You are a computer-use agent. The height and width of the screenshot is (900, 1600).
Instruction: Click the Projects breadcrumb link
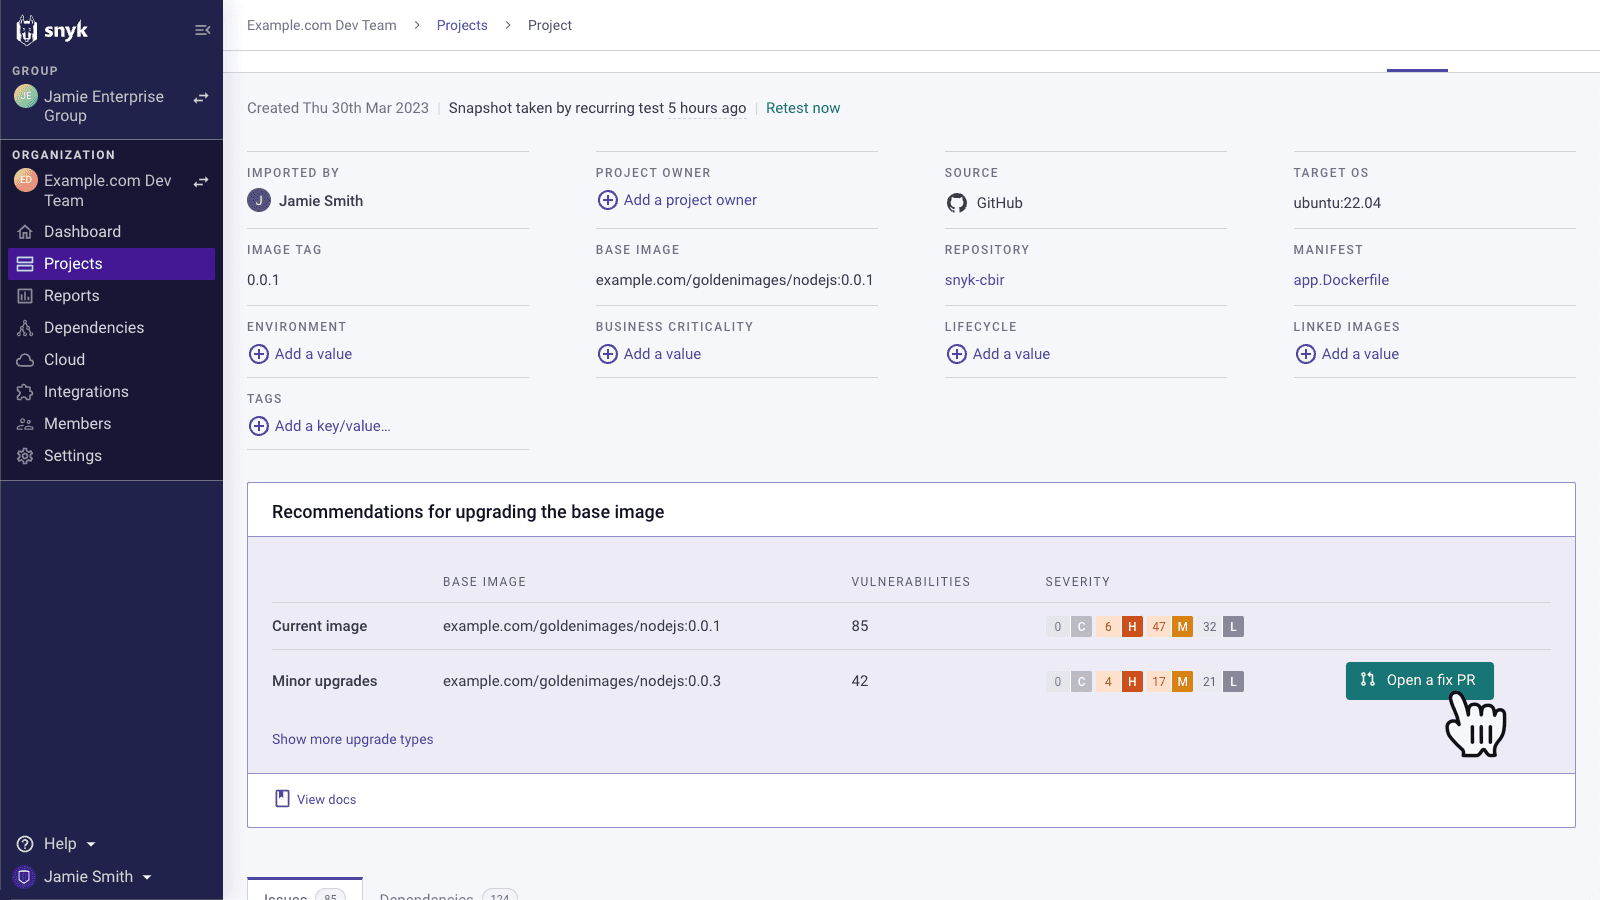462,25
